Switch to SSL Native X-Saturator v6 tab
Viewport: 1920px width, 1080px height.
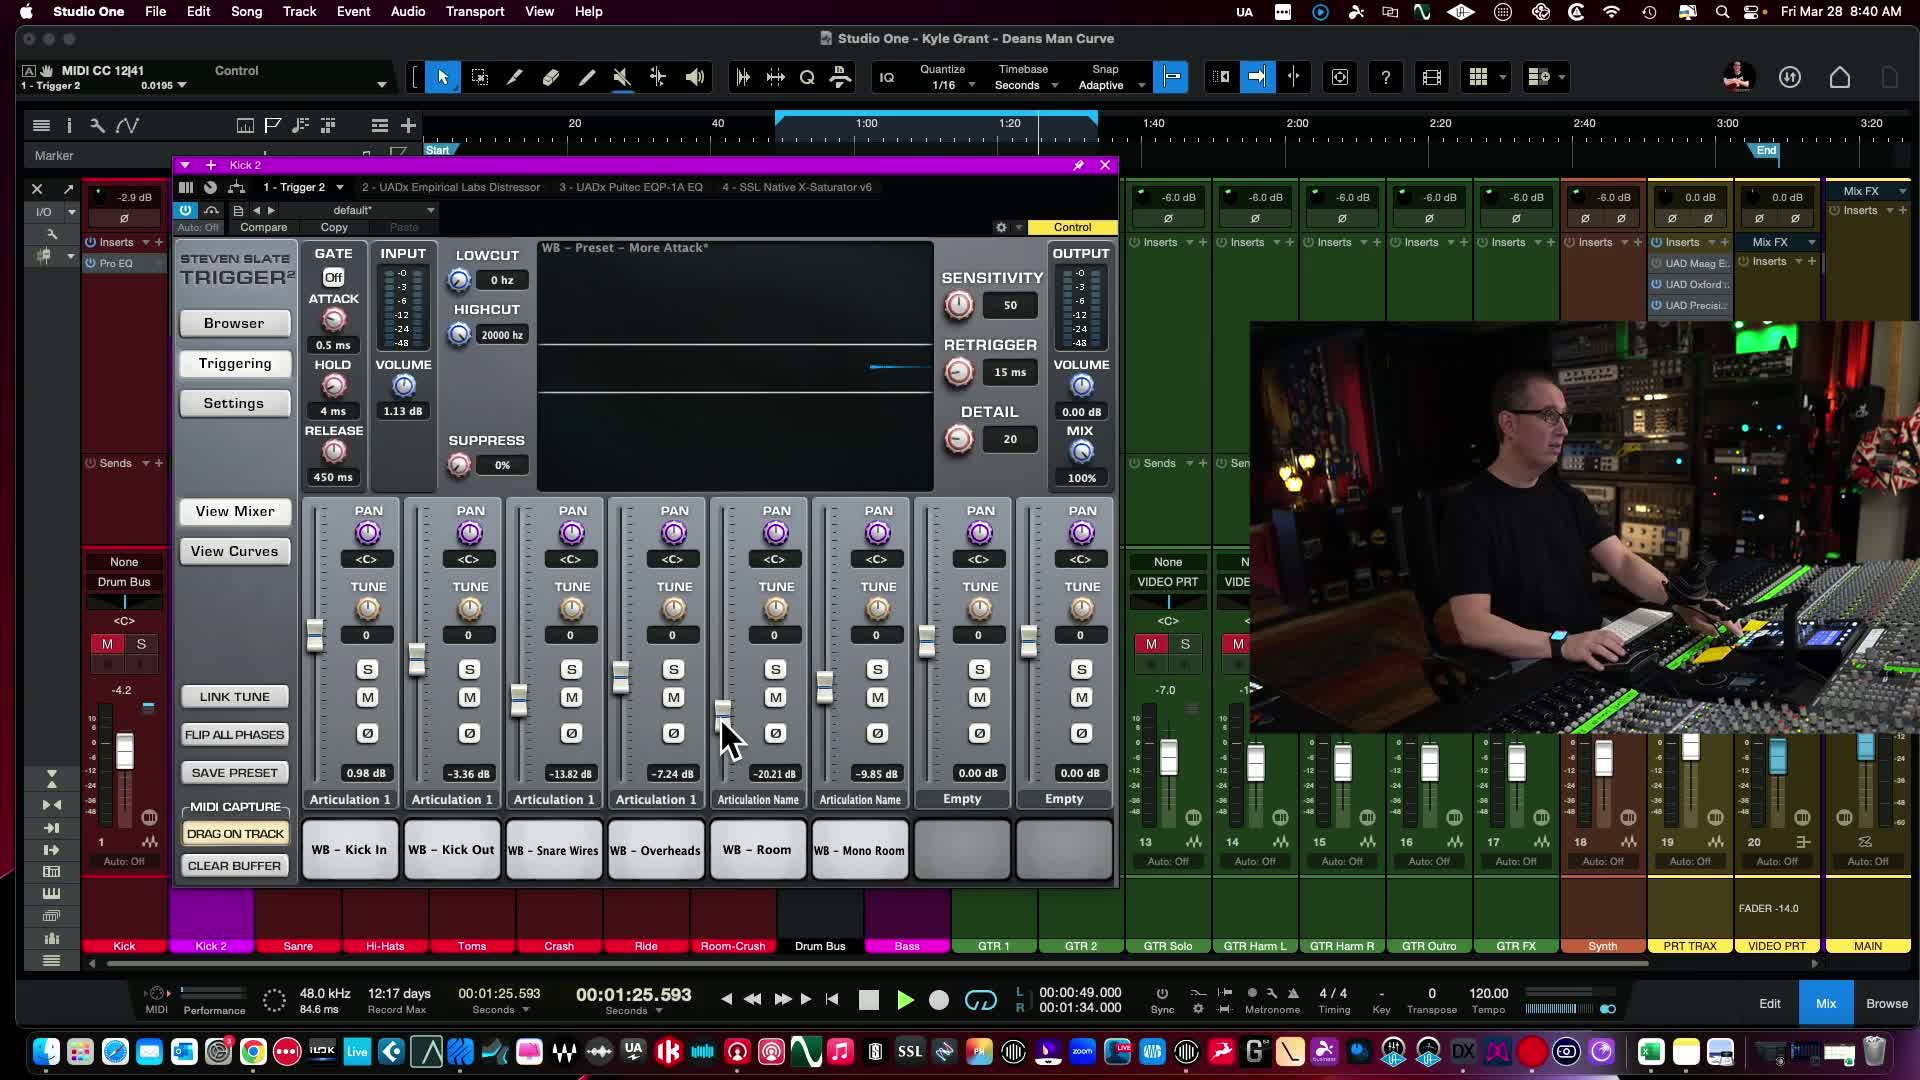pos(797,187)
